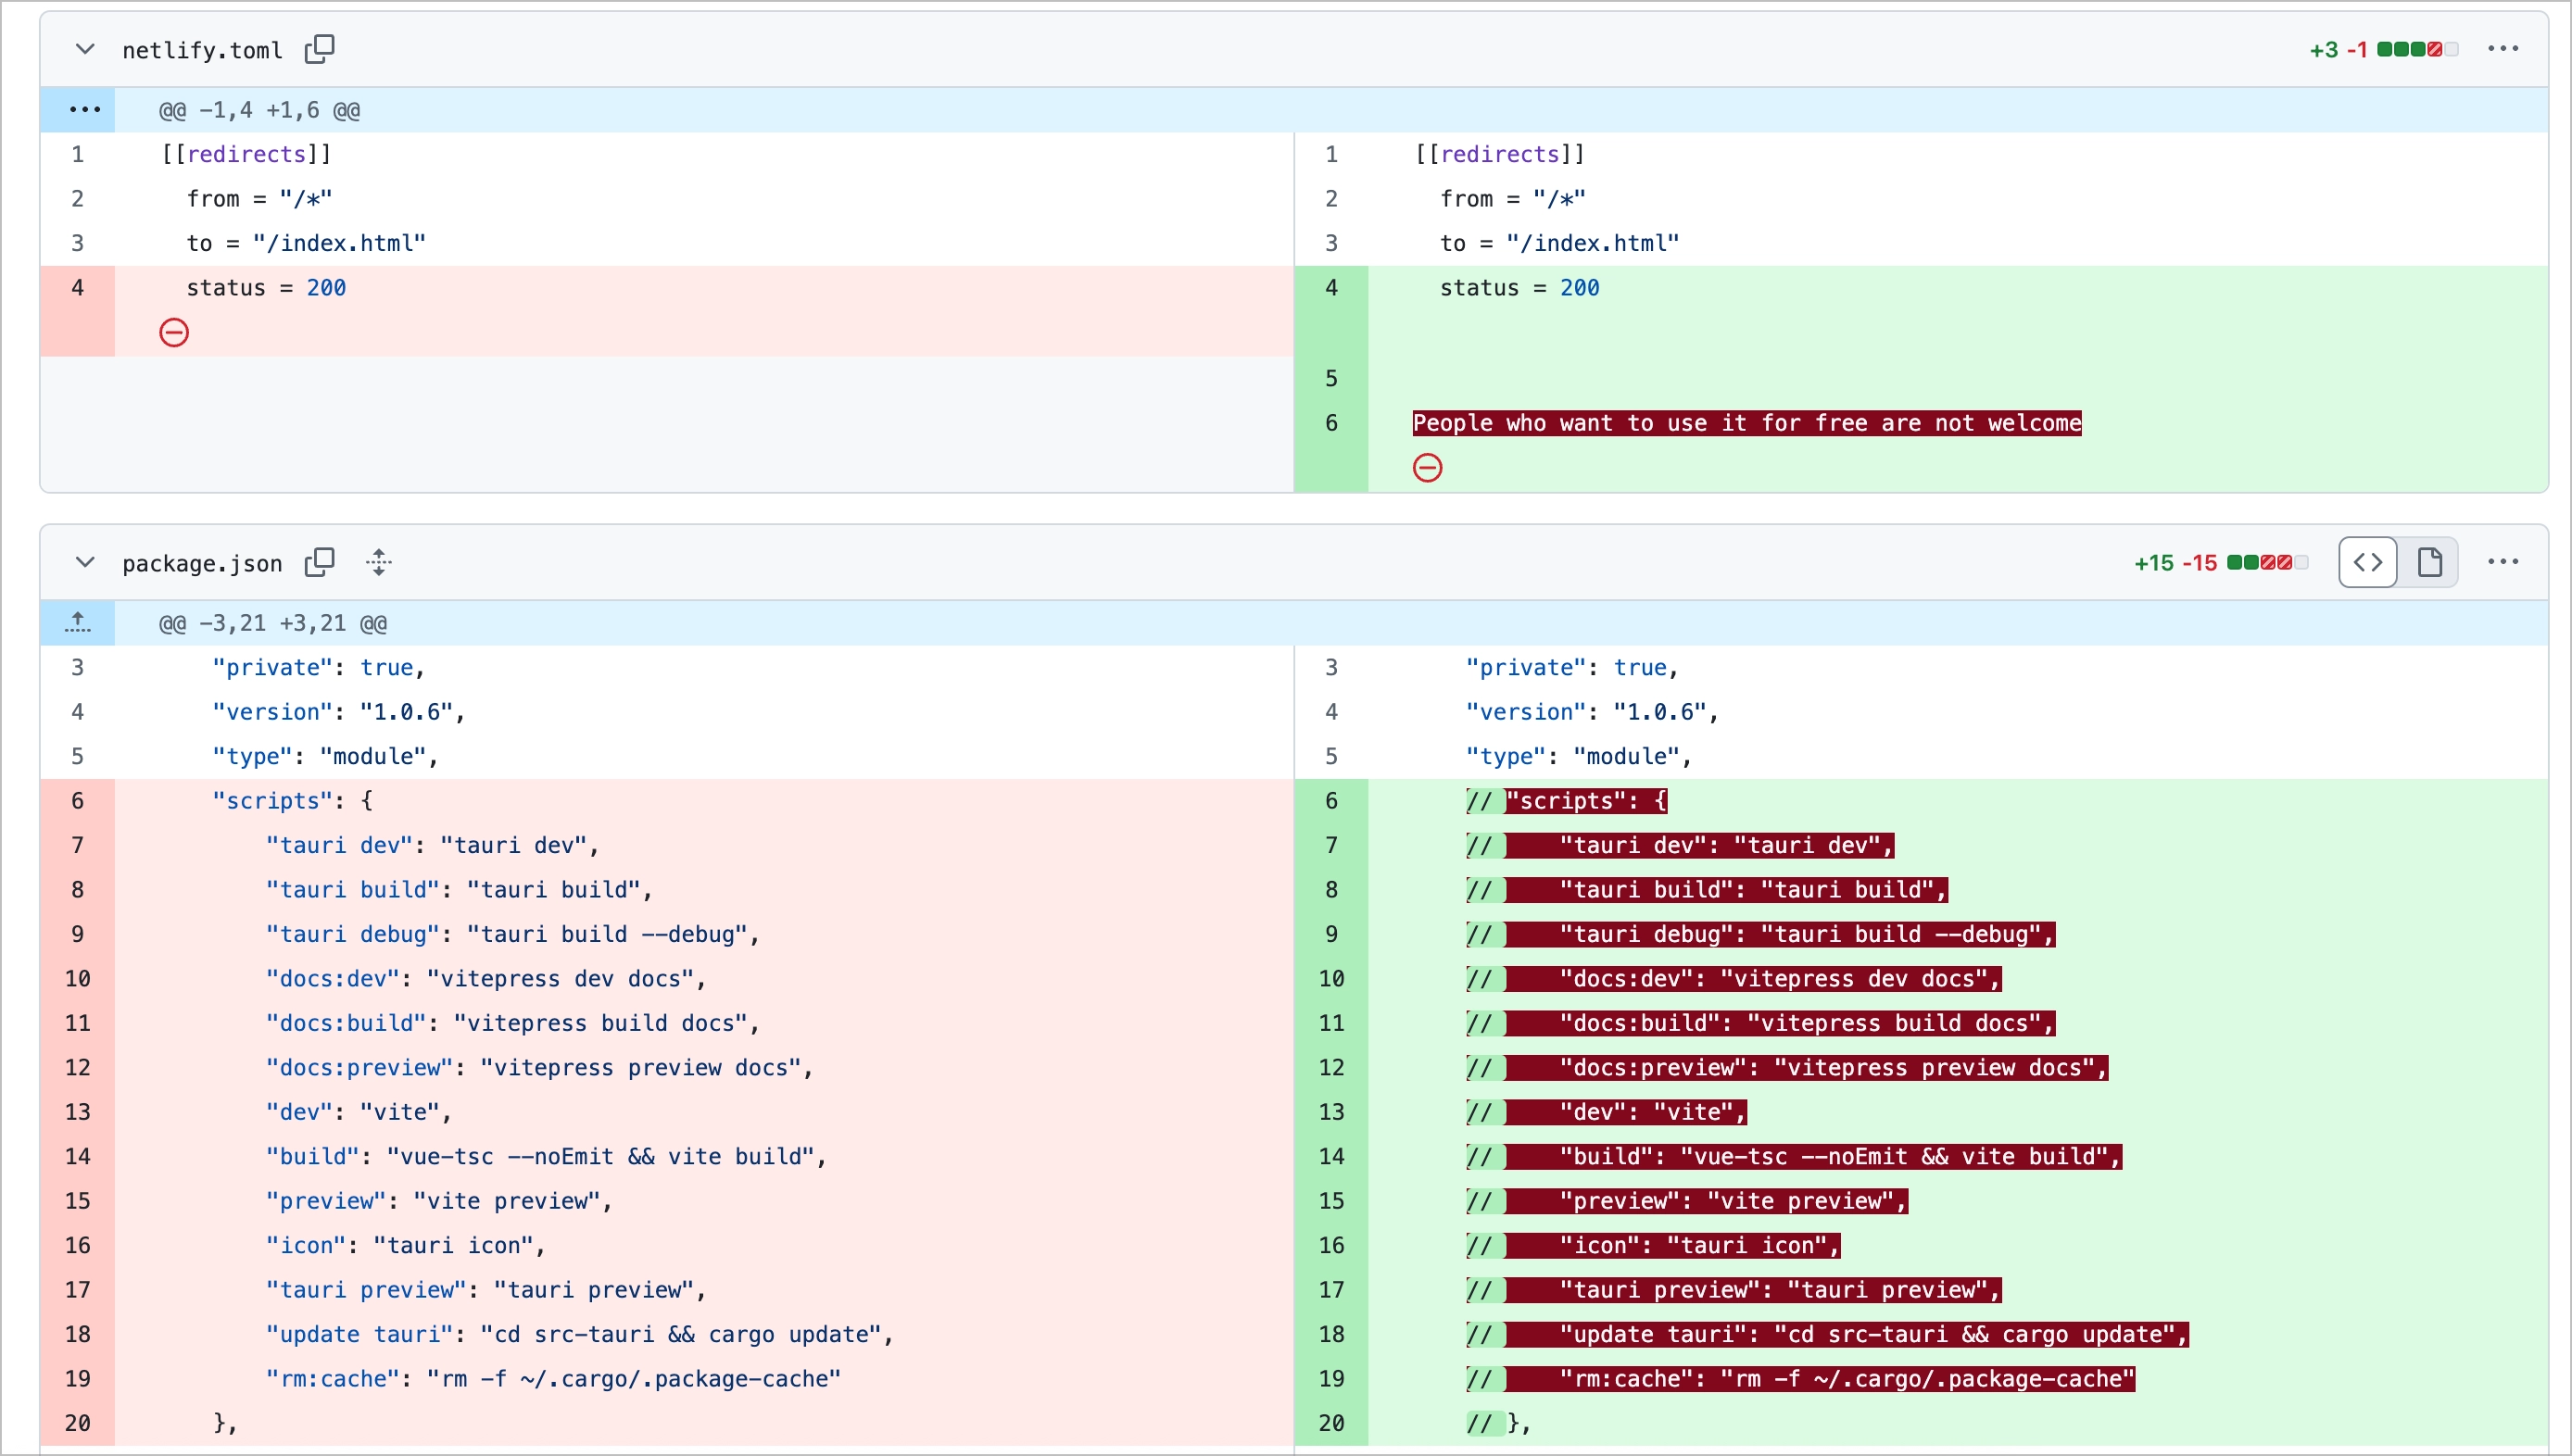
Task: Select right-side line 'from = "/*"'
Action: 1513,199
